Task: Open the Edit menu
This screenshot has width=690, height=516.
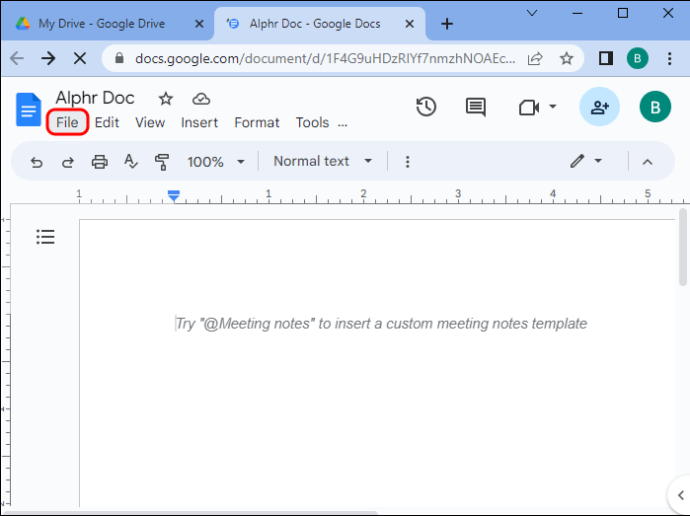Action: pos(106,122)
